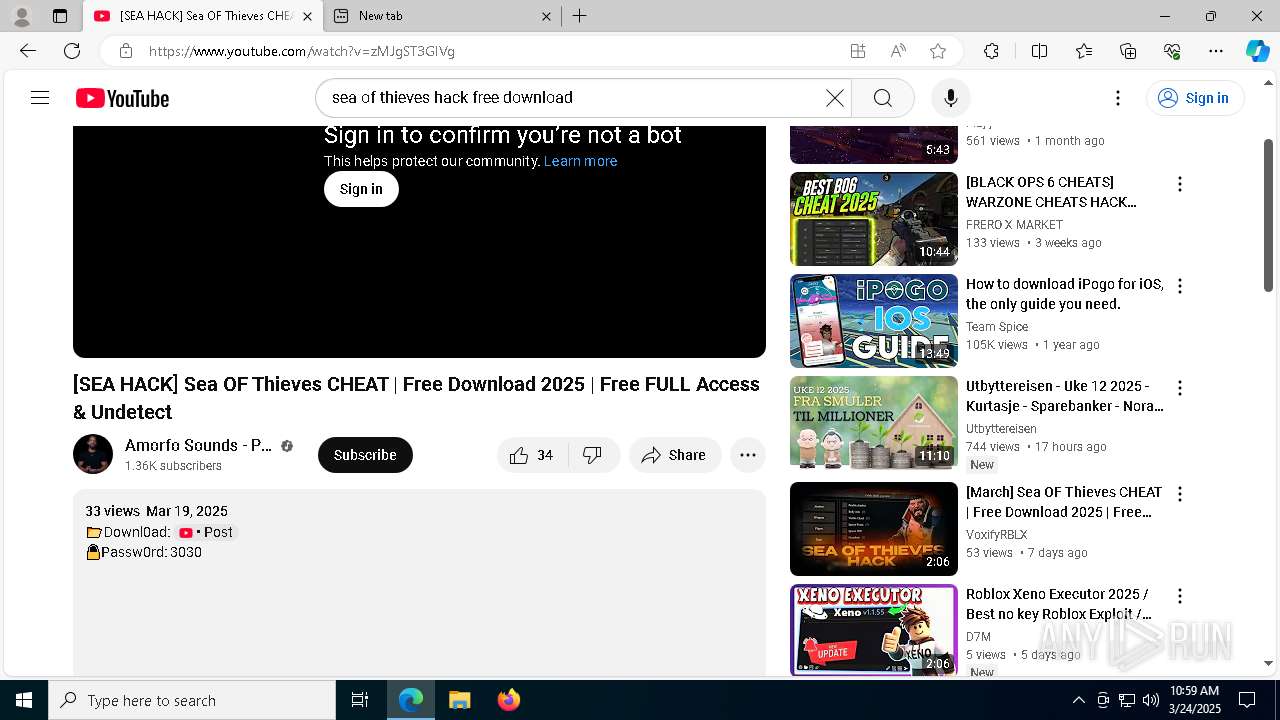Open BEST BO6 CHEAT 2025 thumbnail
The height and width of the screenshot is (720, 1280).
coord(874,219)
